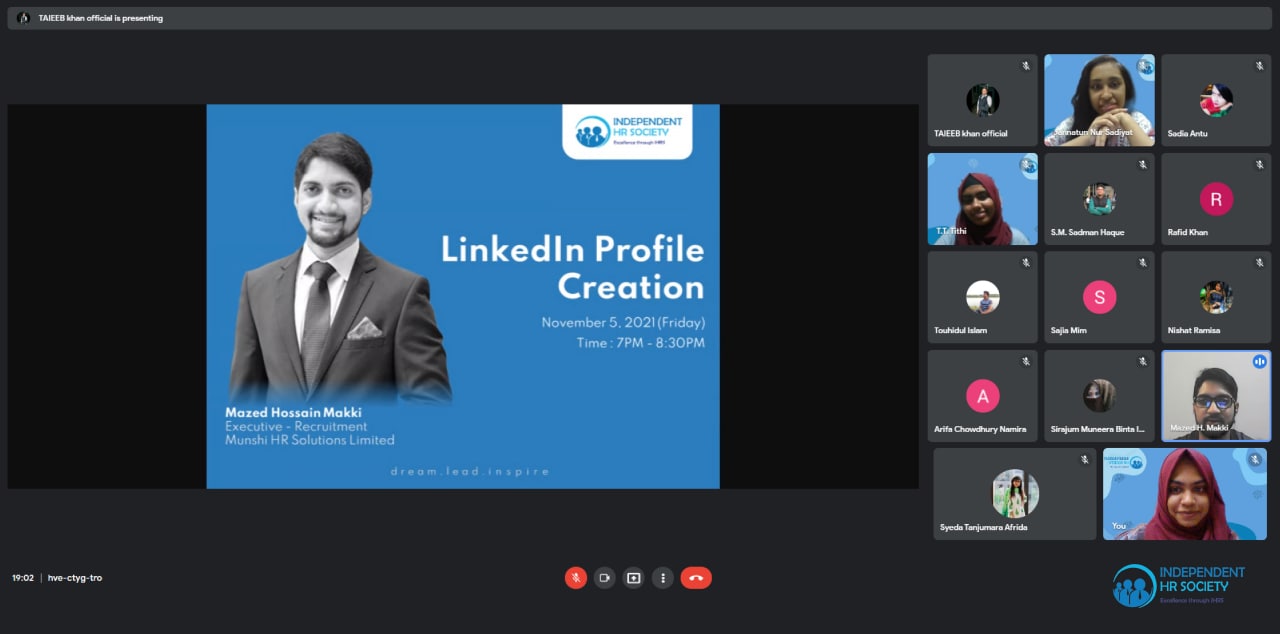This screenshot has height=634, width=1280.
Task: Select Syeda Tanjumara Afrida participant tile
Action: [x=1015, y=494]
